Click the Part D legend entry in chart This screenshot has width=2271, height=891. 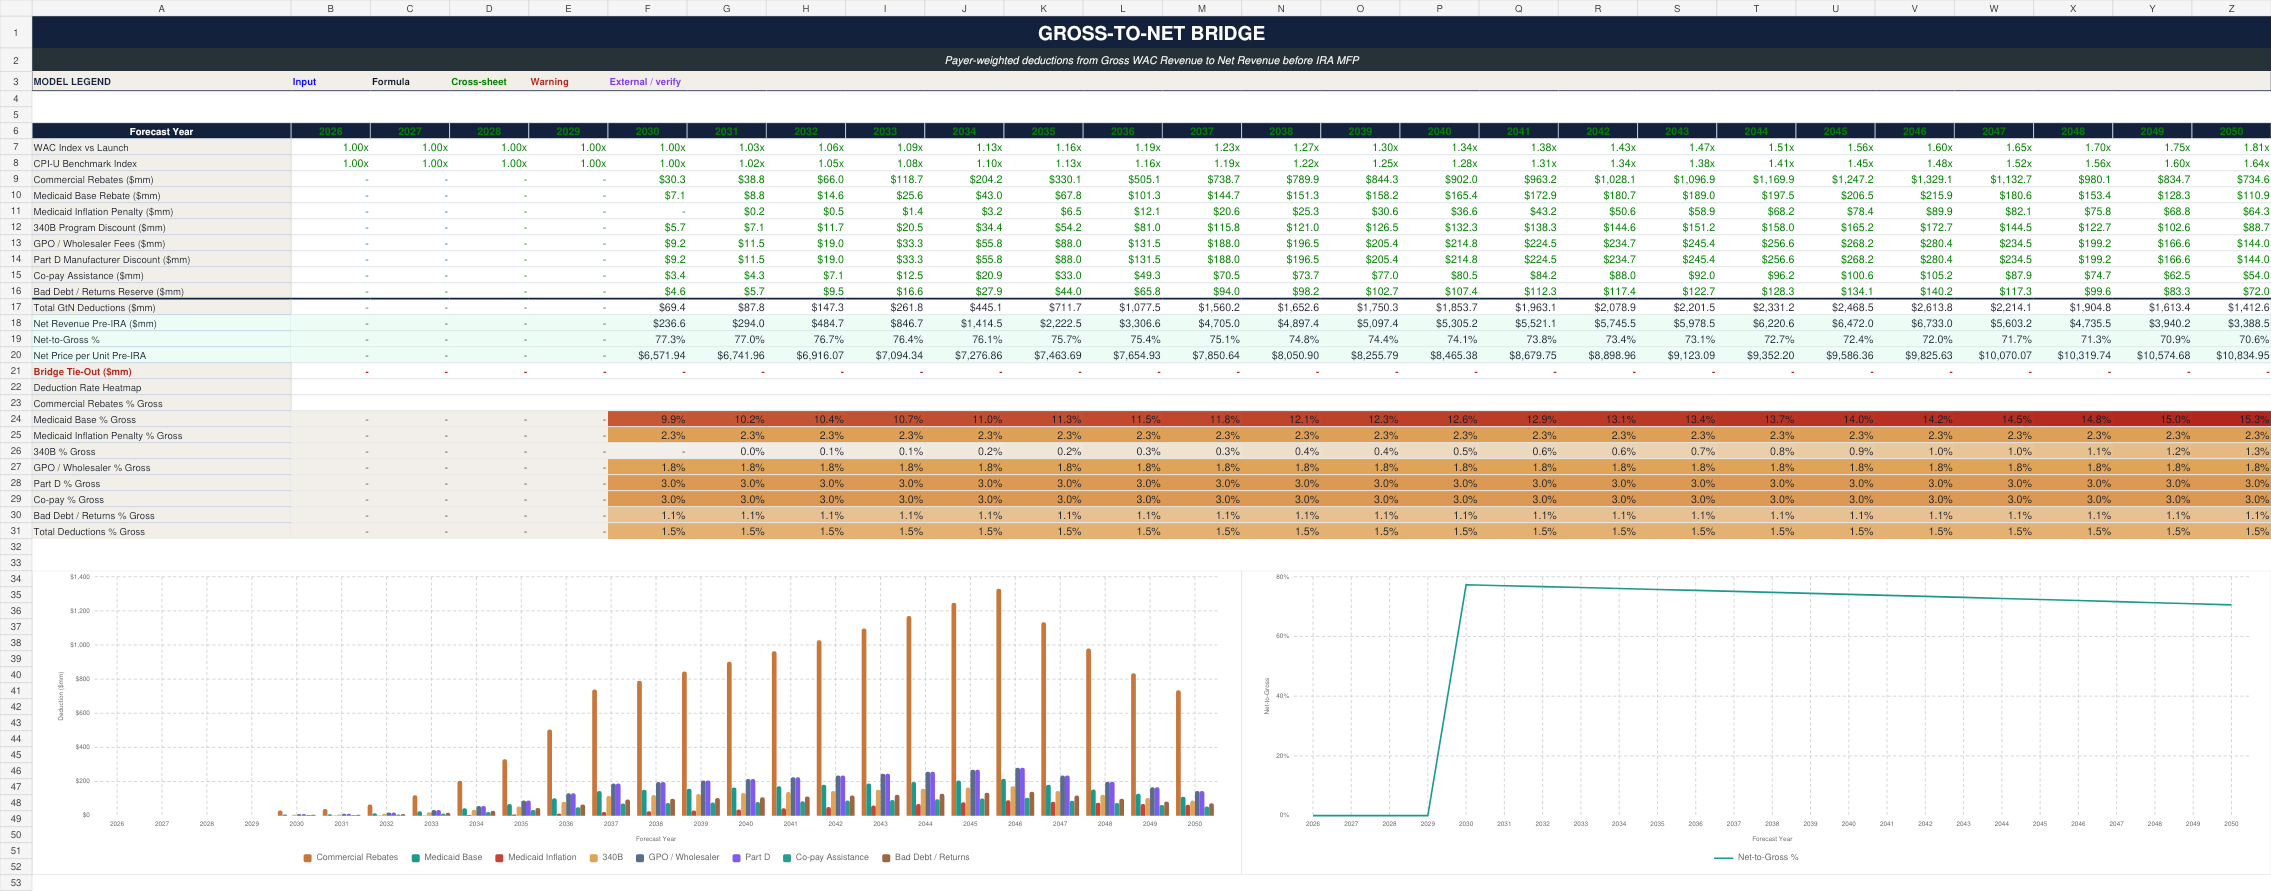click(x=751, y=857)
